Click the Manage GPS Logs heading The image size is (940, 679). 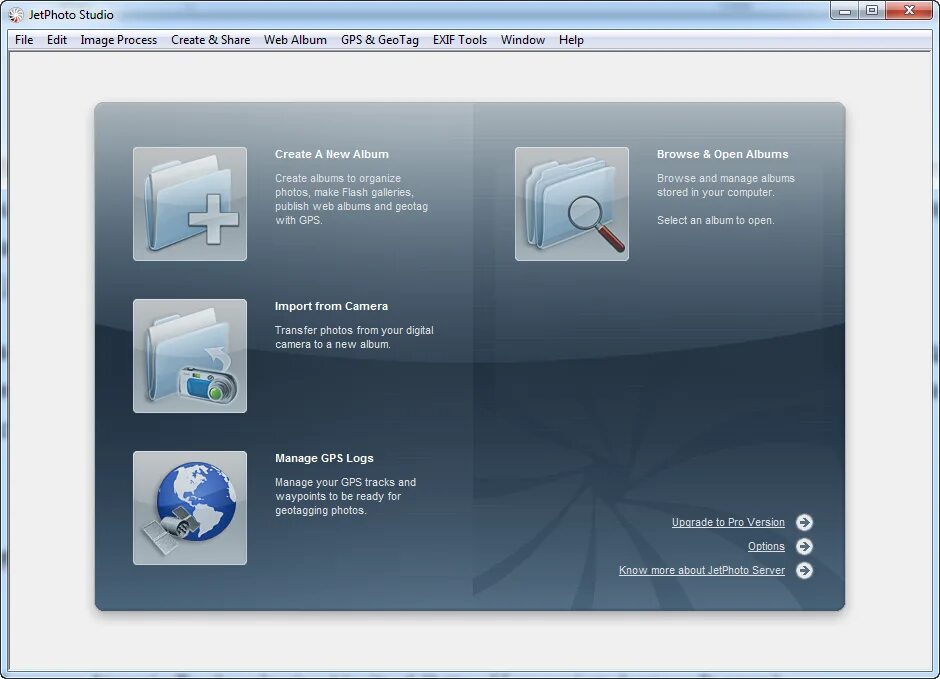tap(324, 458)
